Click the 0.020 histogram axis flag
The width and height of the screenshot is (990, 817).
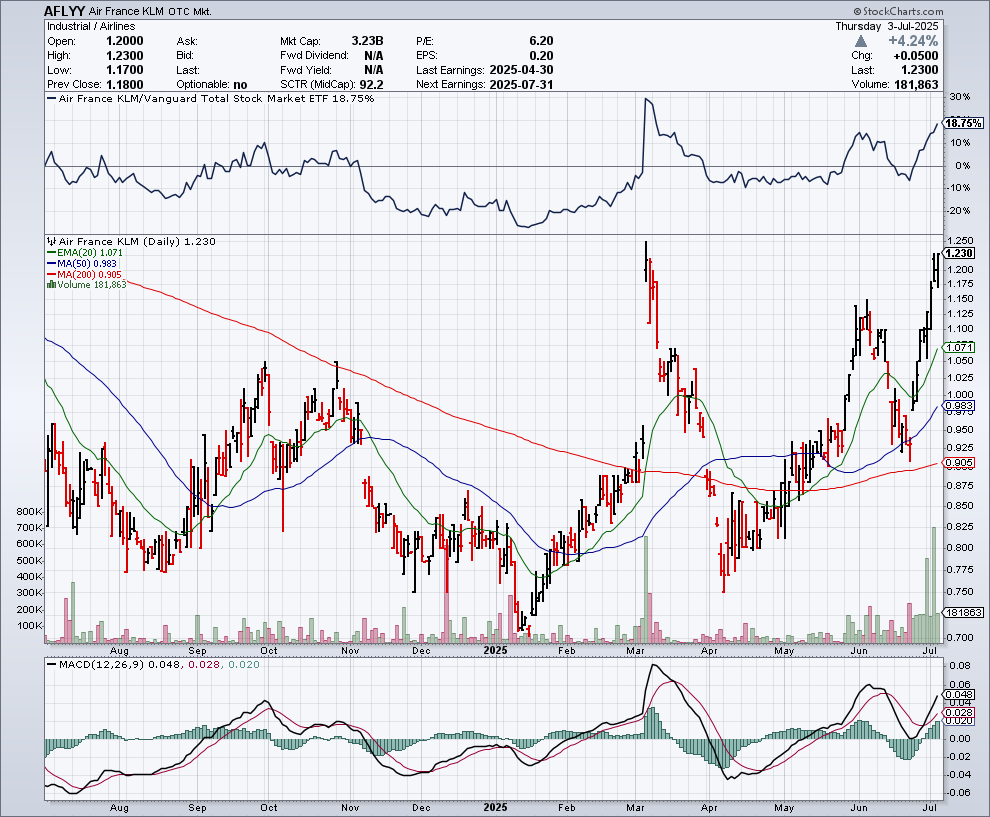tap(960, 720)
